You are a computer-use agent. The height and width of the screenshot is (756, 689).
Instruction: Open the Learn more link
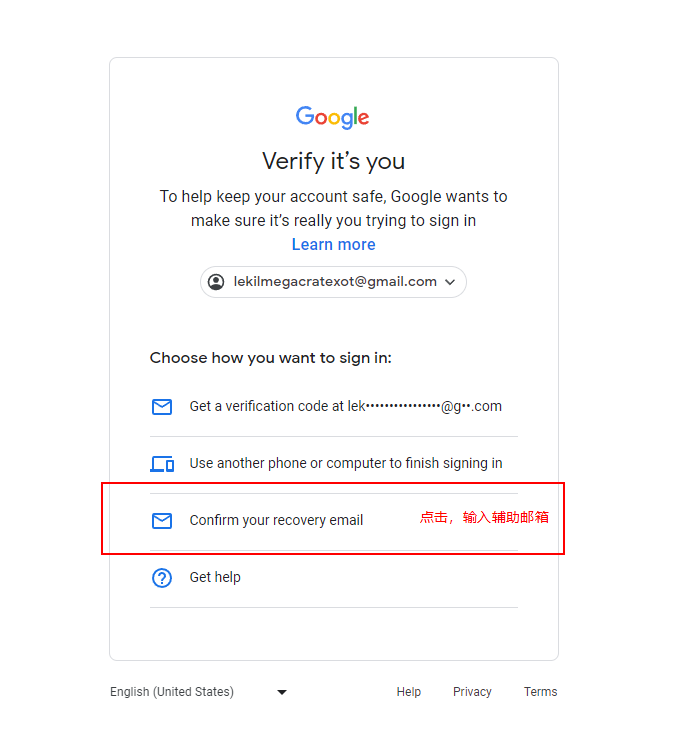pyautogui.click(x=333, y=245)
